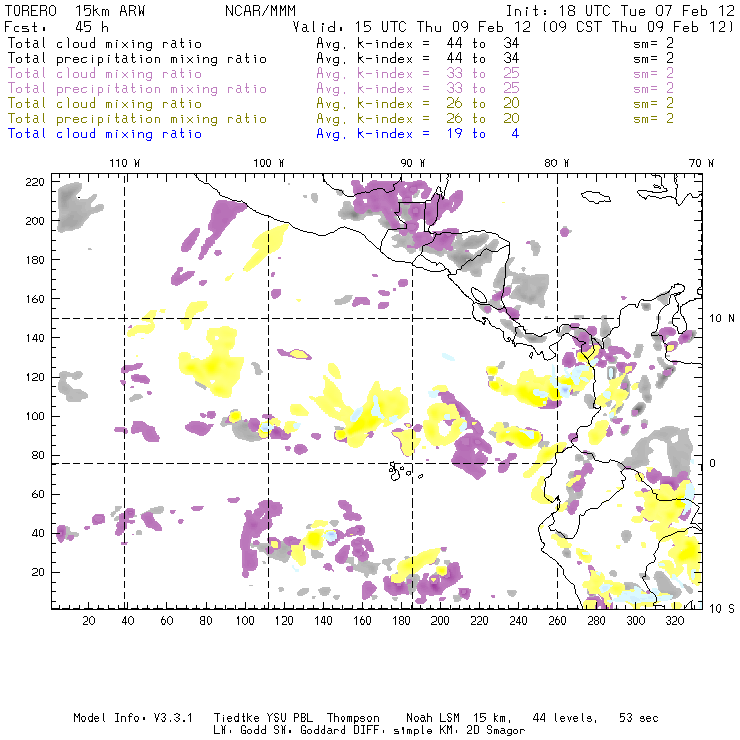This screenshot has height=740, width=740.
Task: Click the "Noah LSM" footer text
Action: (x=433, y=718)
